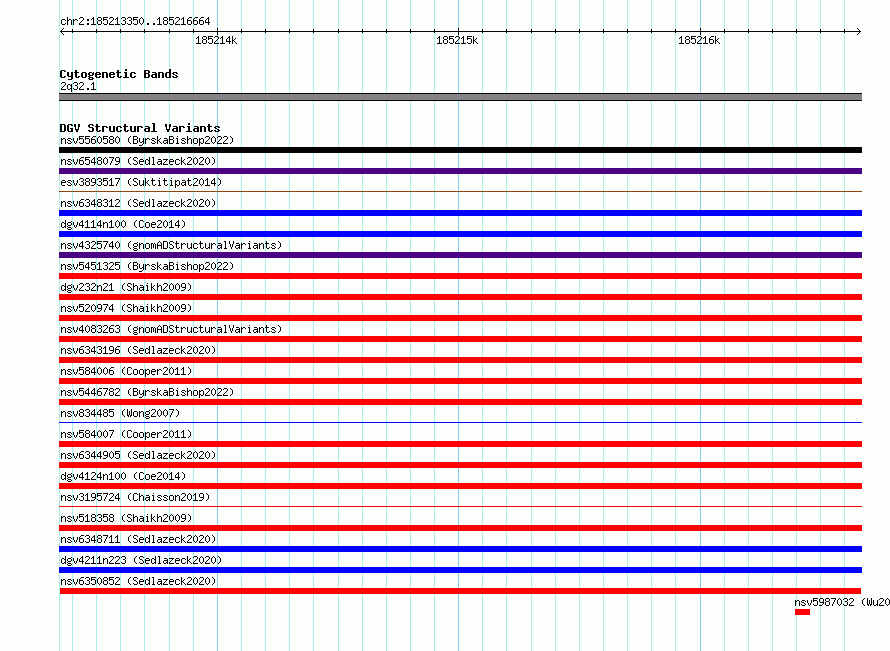Open nsv3195724 (Chaisson2019) label

(x=135, y=497)
